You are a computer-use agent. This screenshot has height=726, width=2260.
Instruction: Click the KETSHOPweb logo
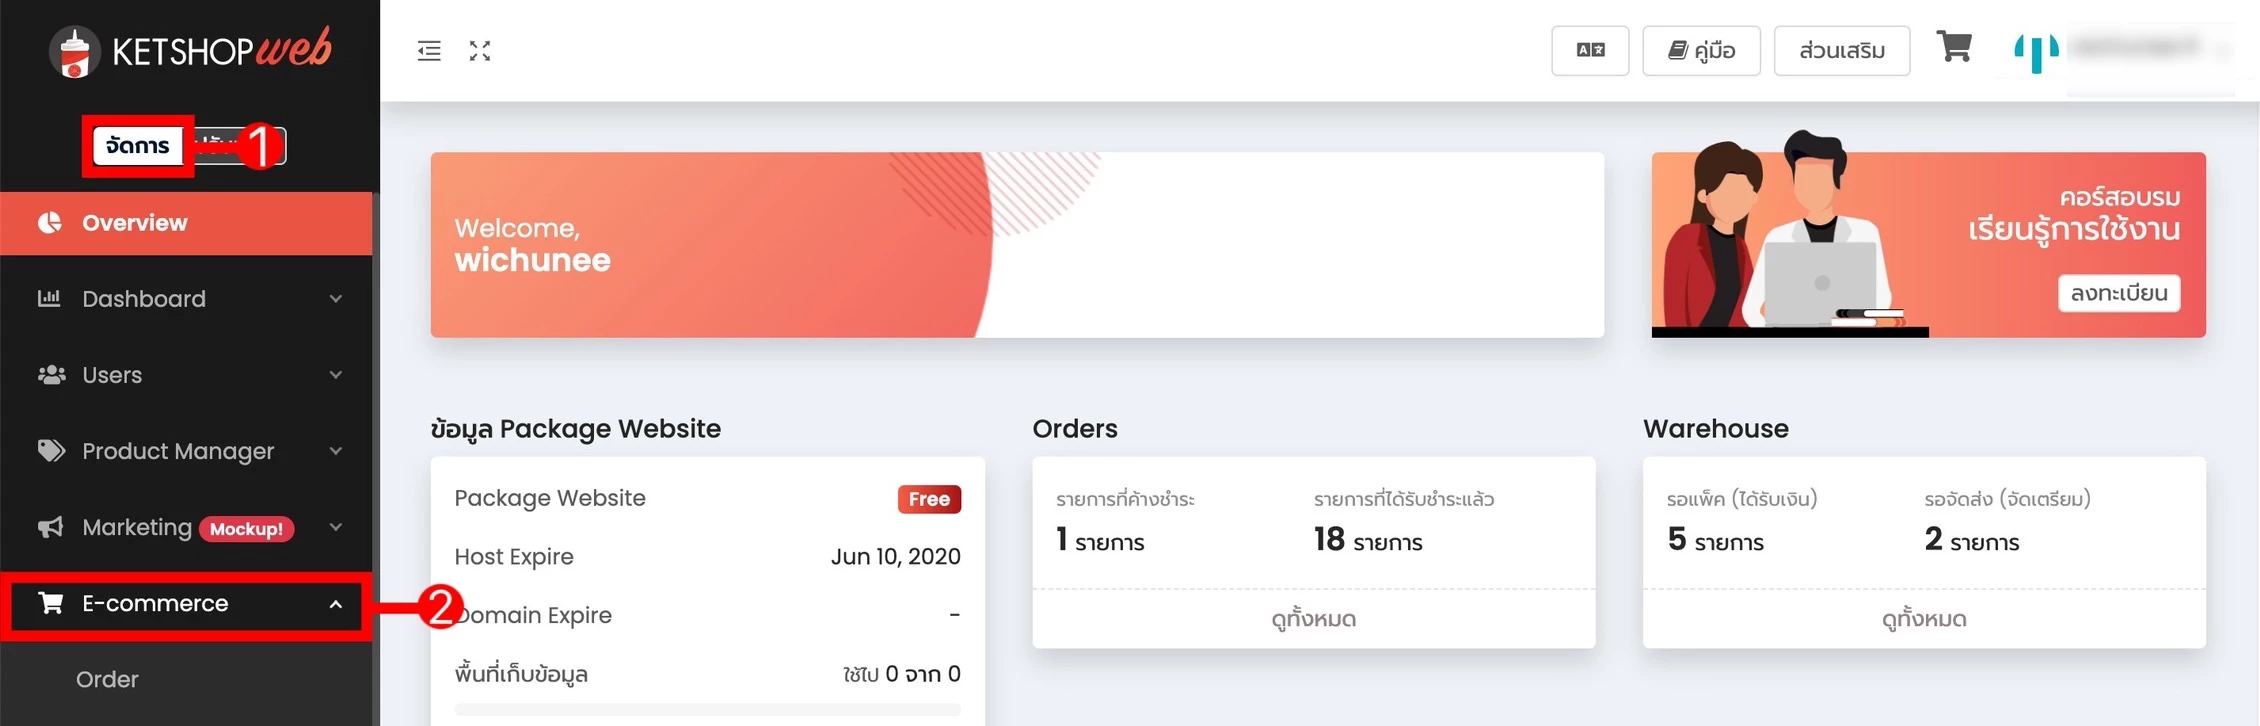click(x=190, y=50)
